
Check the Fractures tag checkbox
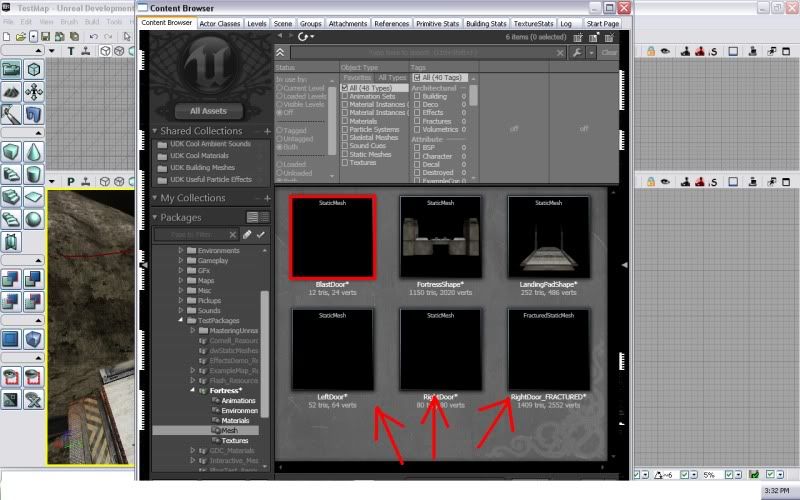417,121
